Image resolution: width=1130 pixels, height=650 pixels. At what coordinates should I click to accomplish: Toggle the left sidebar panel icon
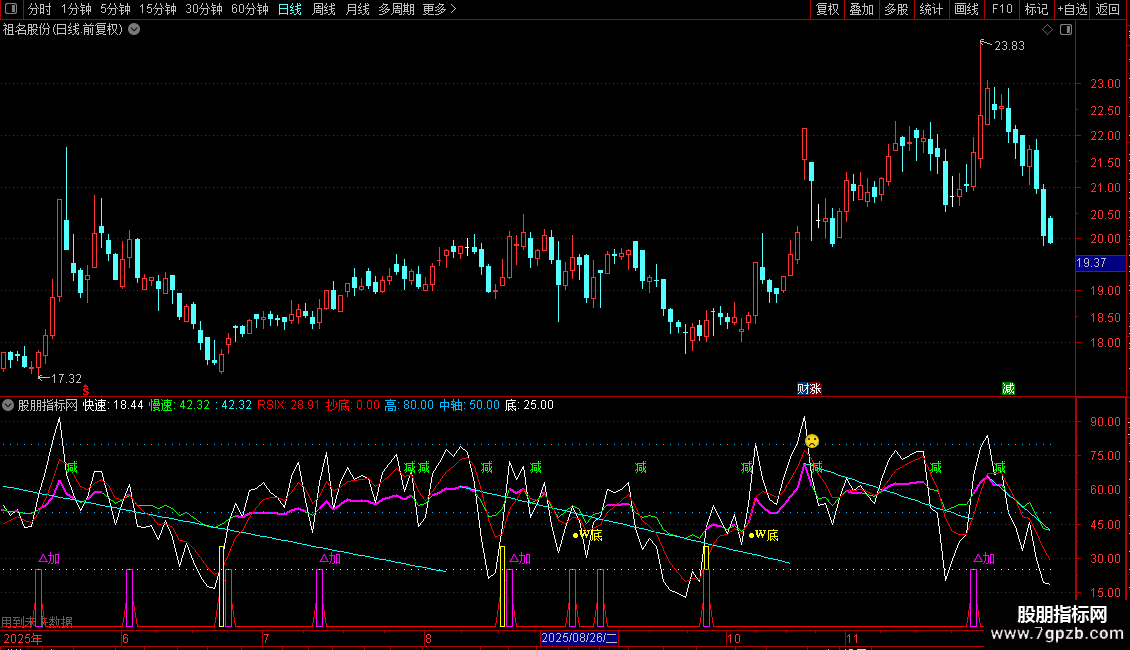[x=10, y=10]
